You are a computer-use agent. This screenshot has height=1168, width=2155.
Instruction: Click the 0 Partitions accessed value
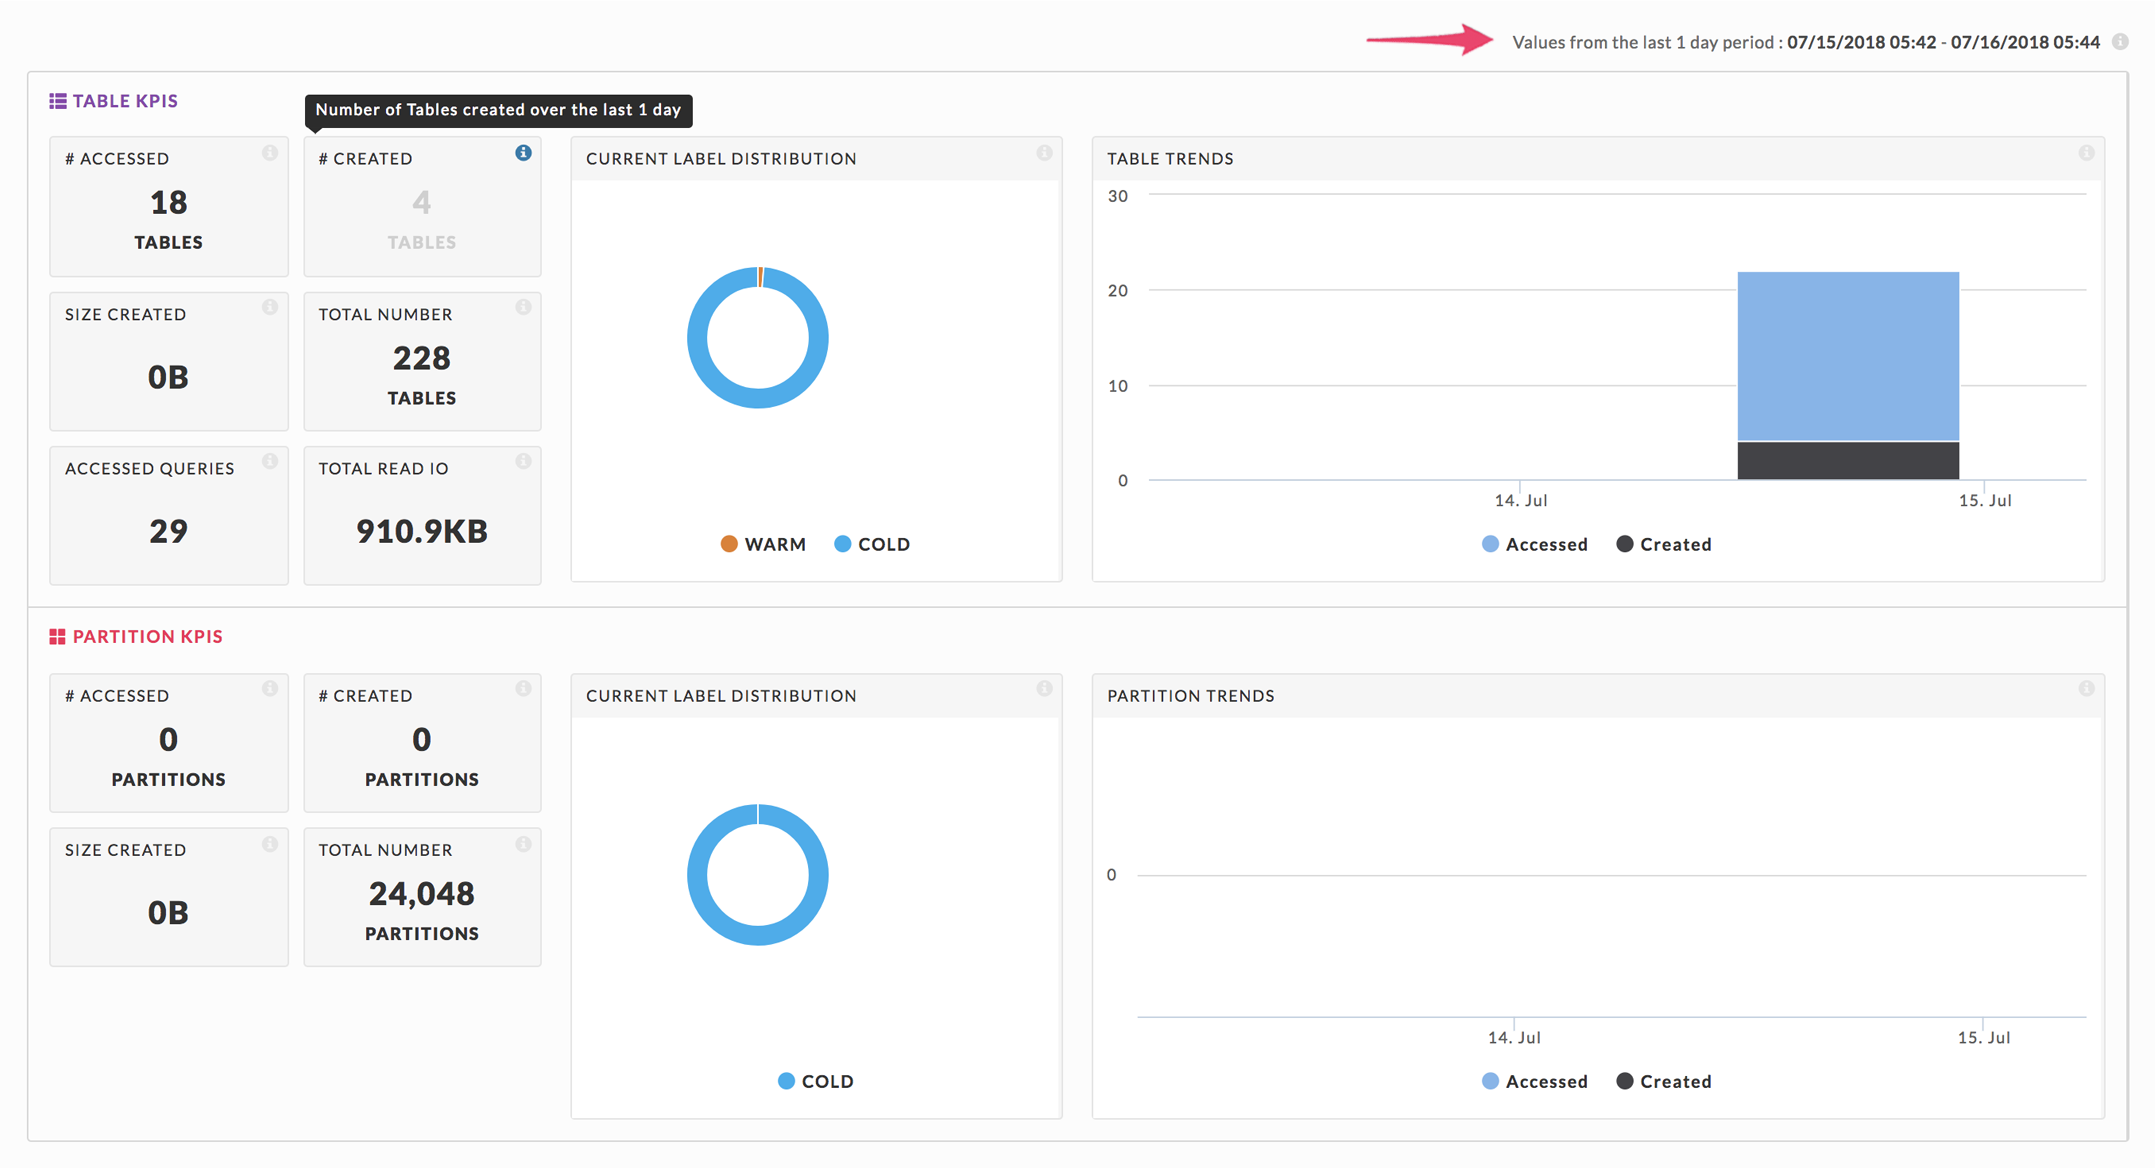[169, 739]
